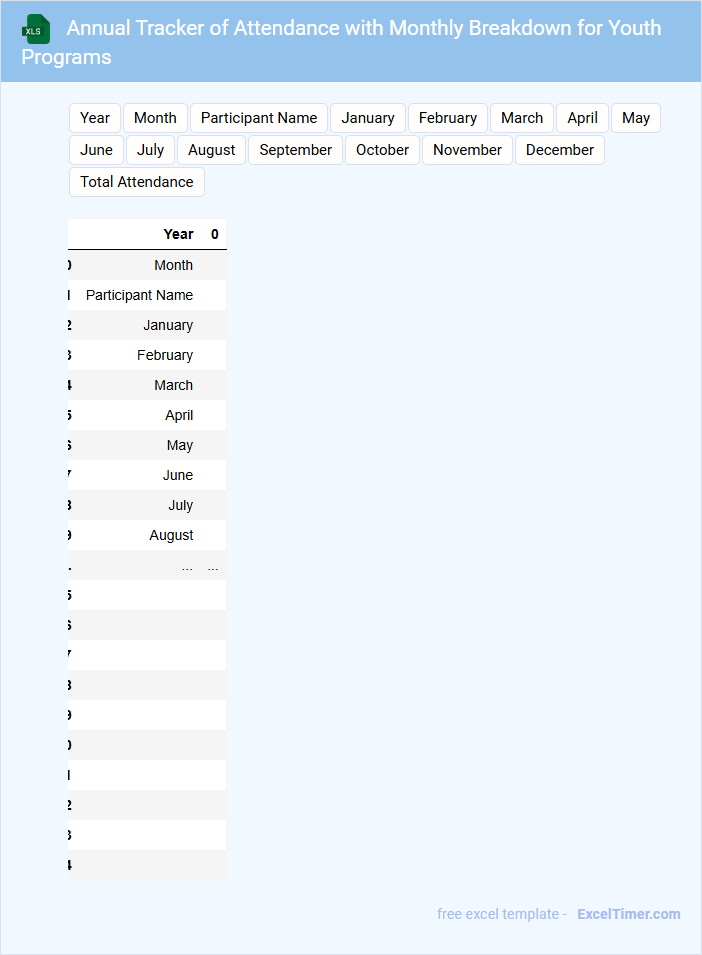The width and height of the screenshot is (702, 955).
Task: Click the Participant Name tag
Action: 259,118
